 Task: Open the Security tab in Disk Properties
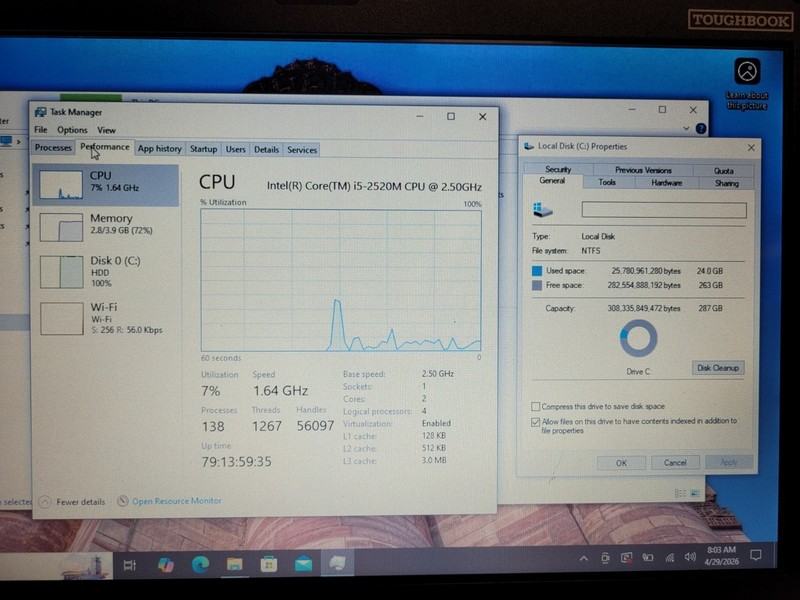coord(558,169)
